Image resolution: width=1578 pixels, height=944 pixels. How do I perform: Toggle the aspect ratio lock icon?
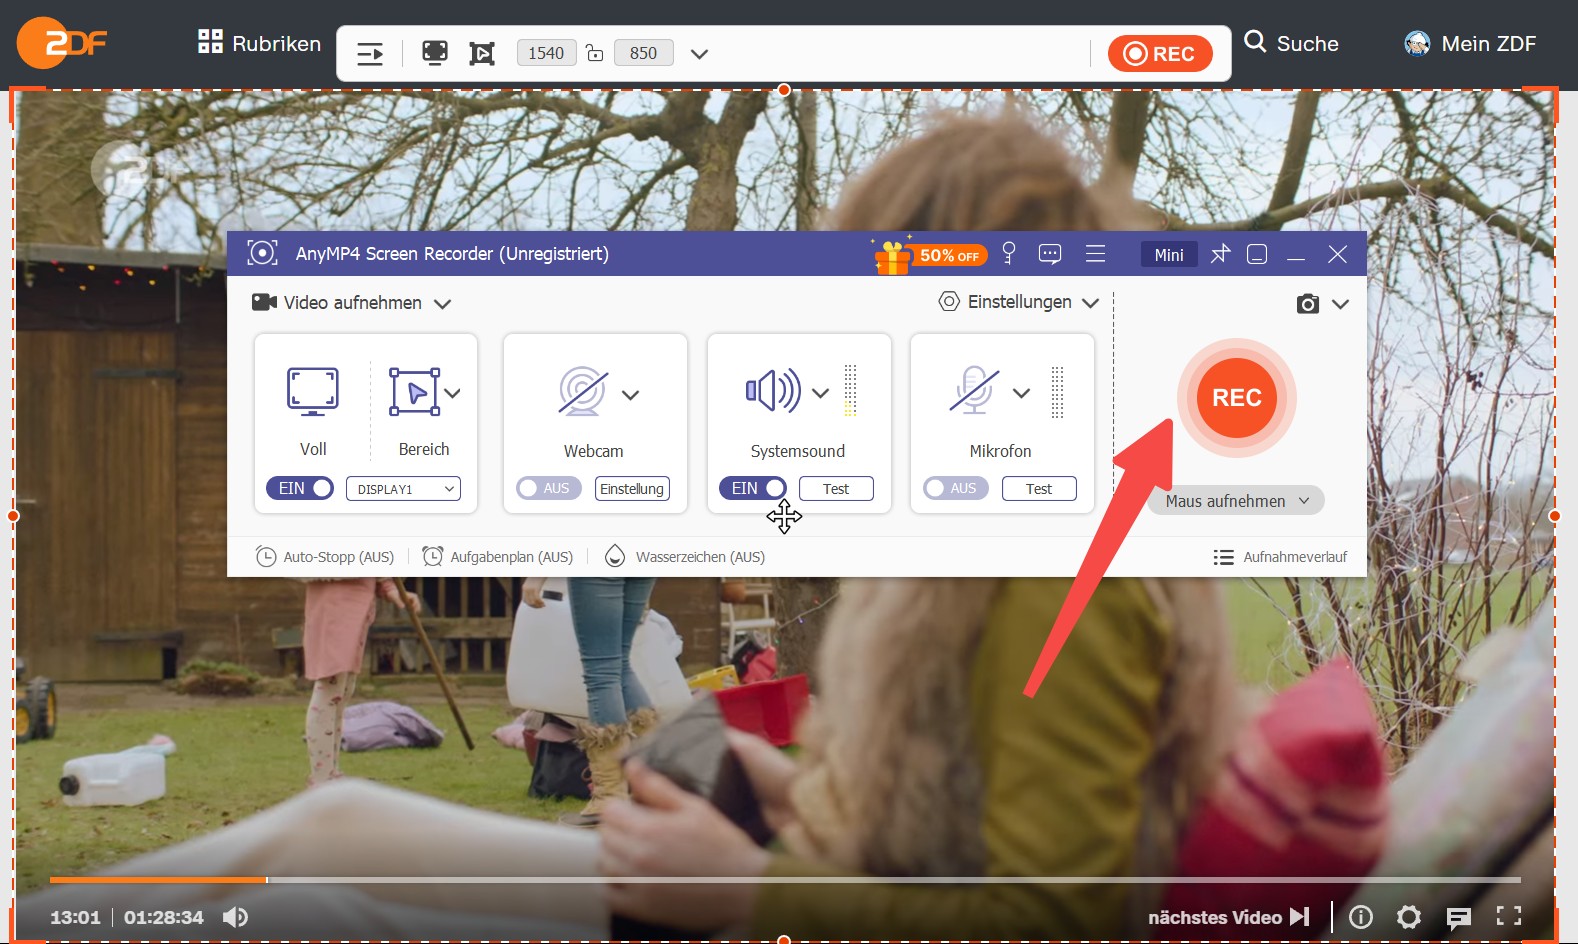(x=595, y=53)
